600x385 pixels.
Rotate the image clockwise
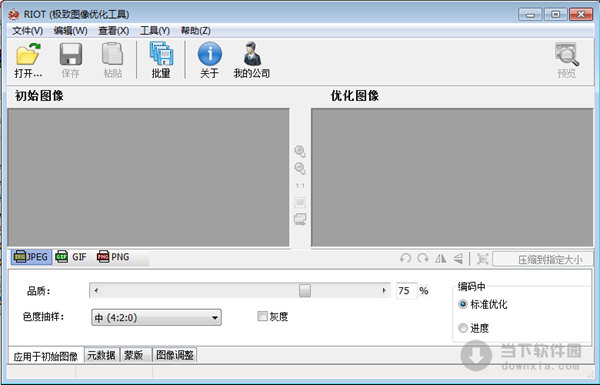pos(423,259)
